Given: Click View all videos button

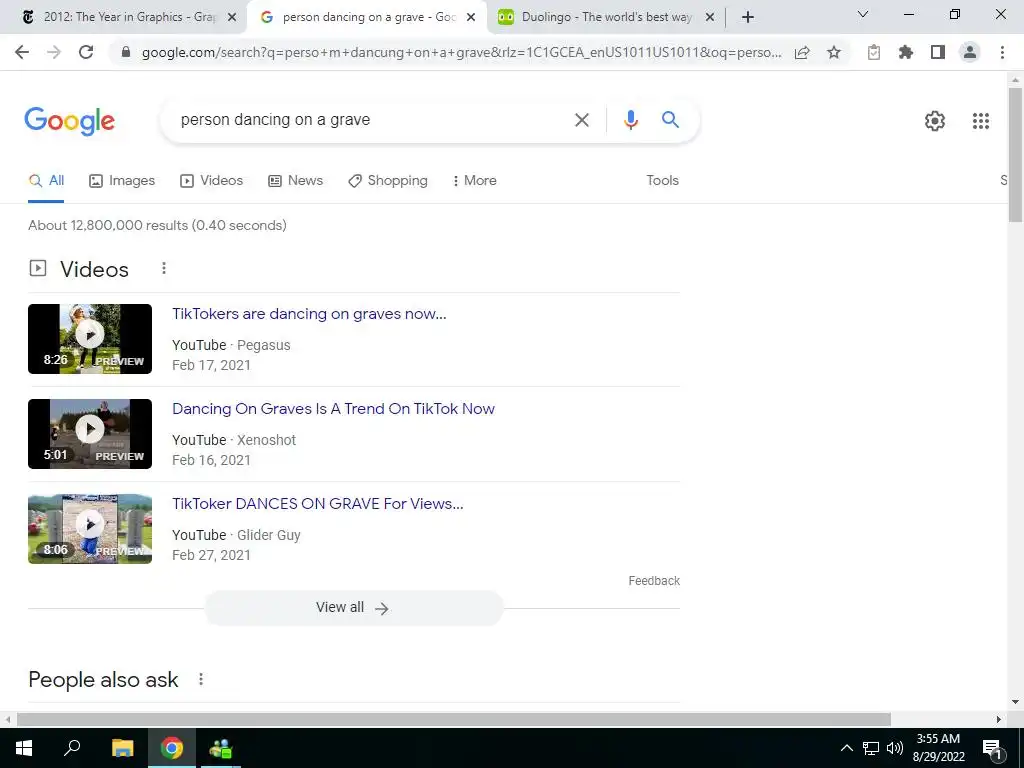Looking at the screenshot, I should pos(353,608).
